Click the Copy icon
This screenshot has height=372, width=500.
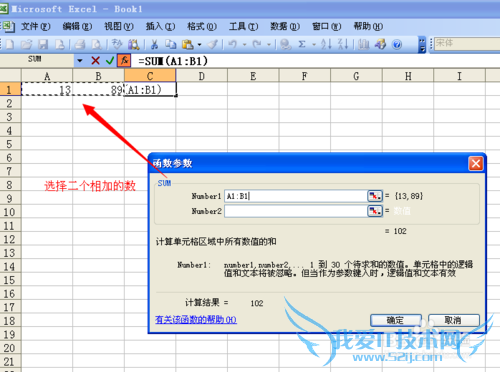pos(171,44)
